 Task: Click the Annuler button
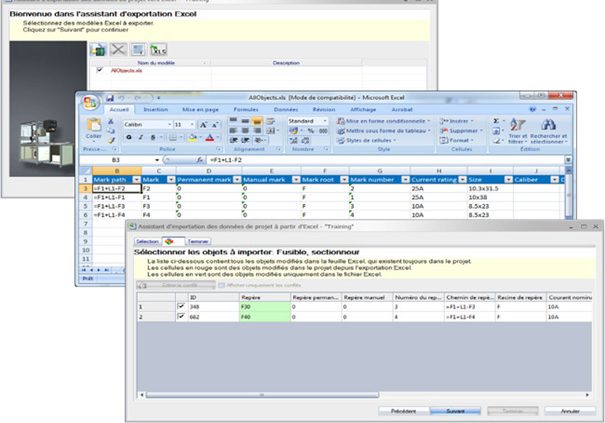click(570, 411)
